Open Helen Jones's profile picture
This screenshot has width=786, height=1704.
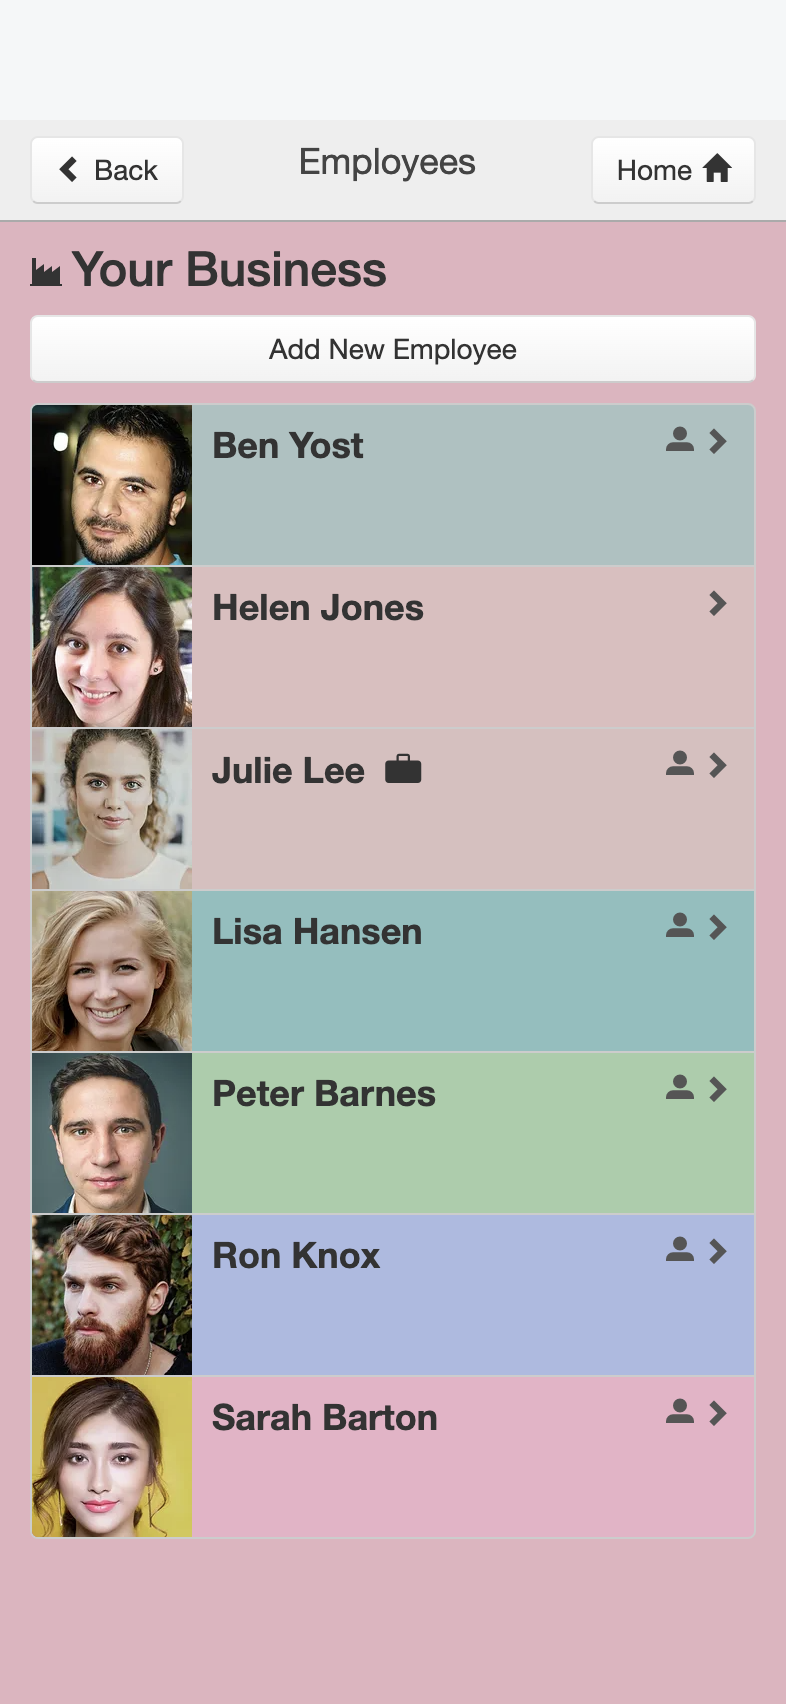pyautogui.click(x=112, y=647)
